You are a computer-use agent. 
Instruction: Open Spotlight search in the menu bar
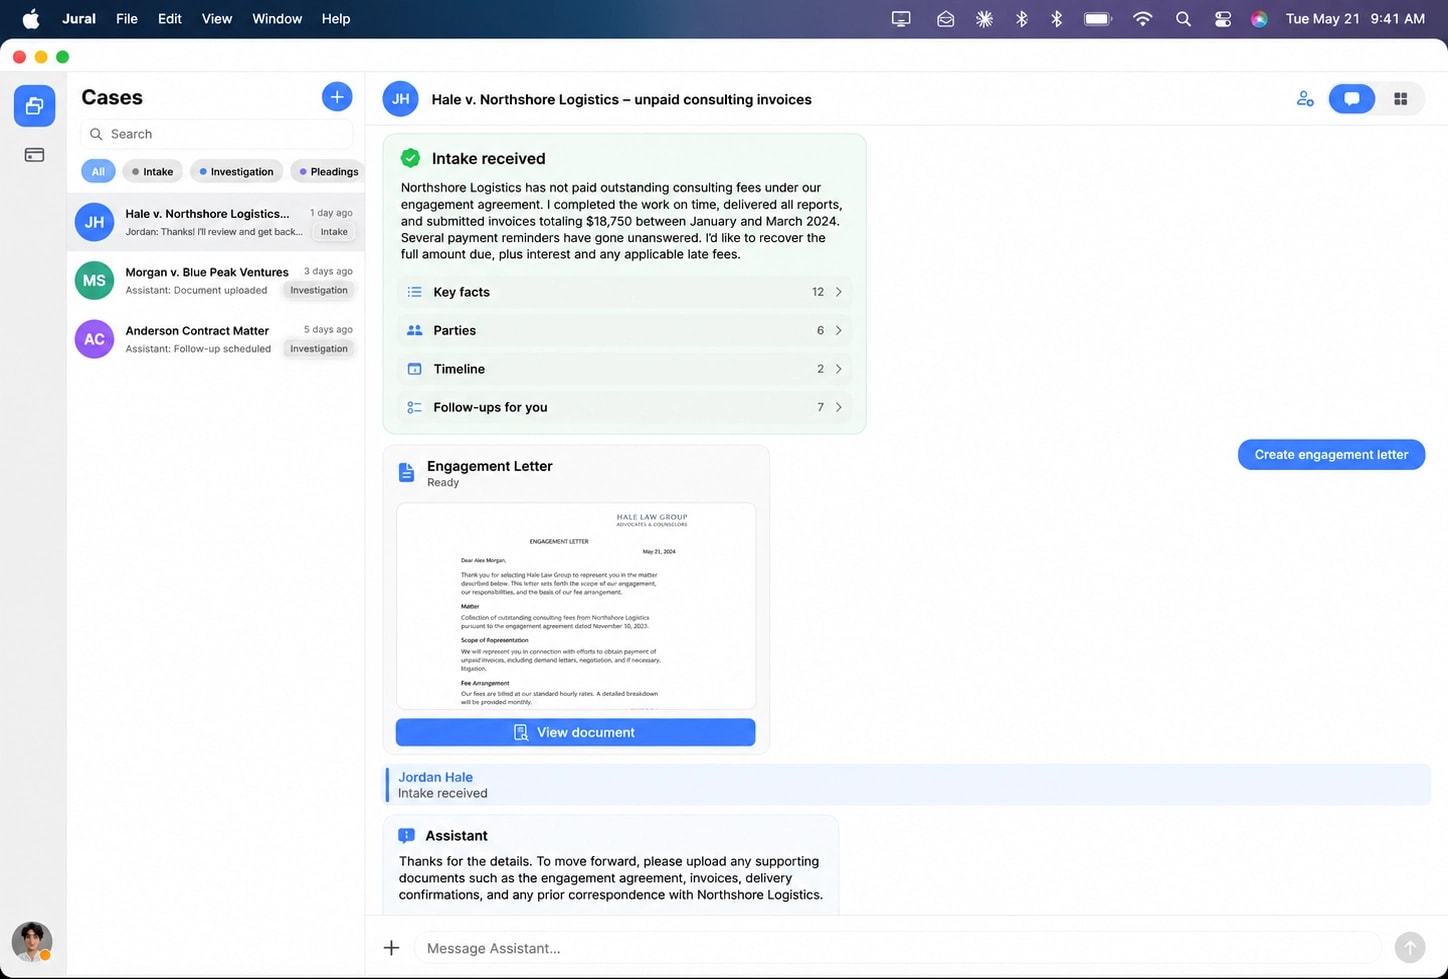pos(1183,19)
